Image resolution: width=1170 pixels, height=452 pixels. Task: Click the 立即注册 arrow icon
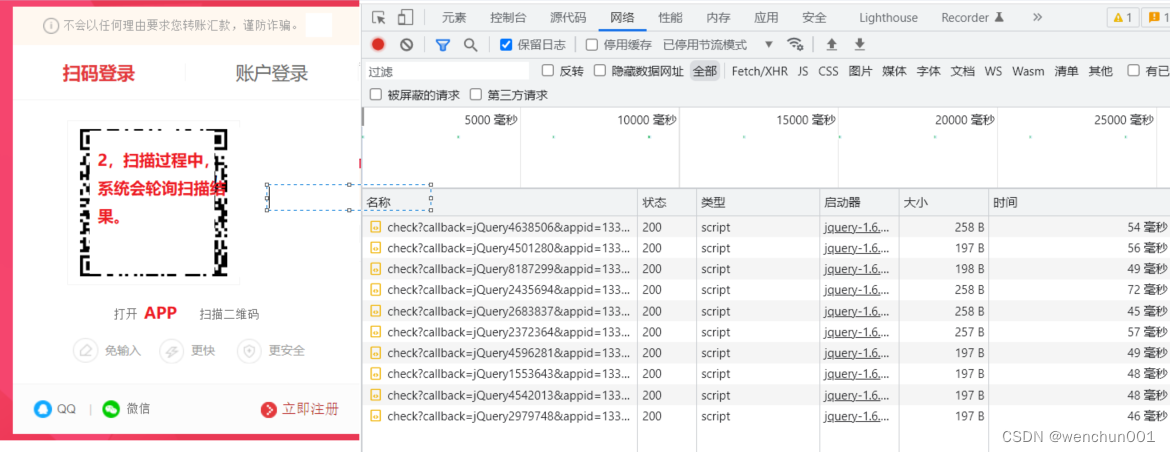[x=269, y=409]
